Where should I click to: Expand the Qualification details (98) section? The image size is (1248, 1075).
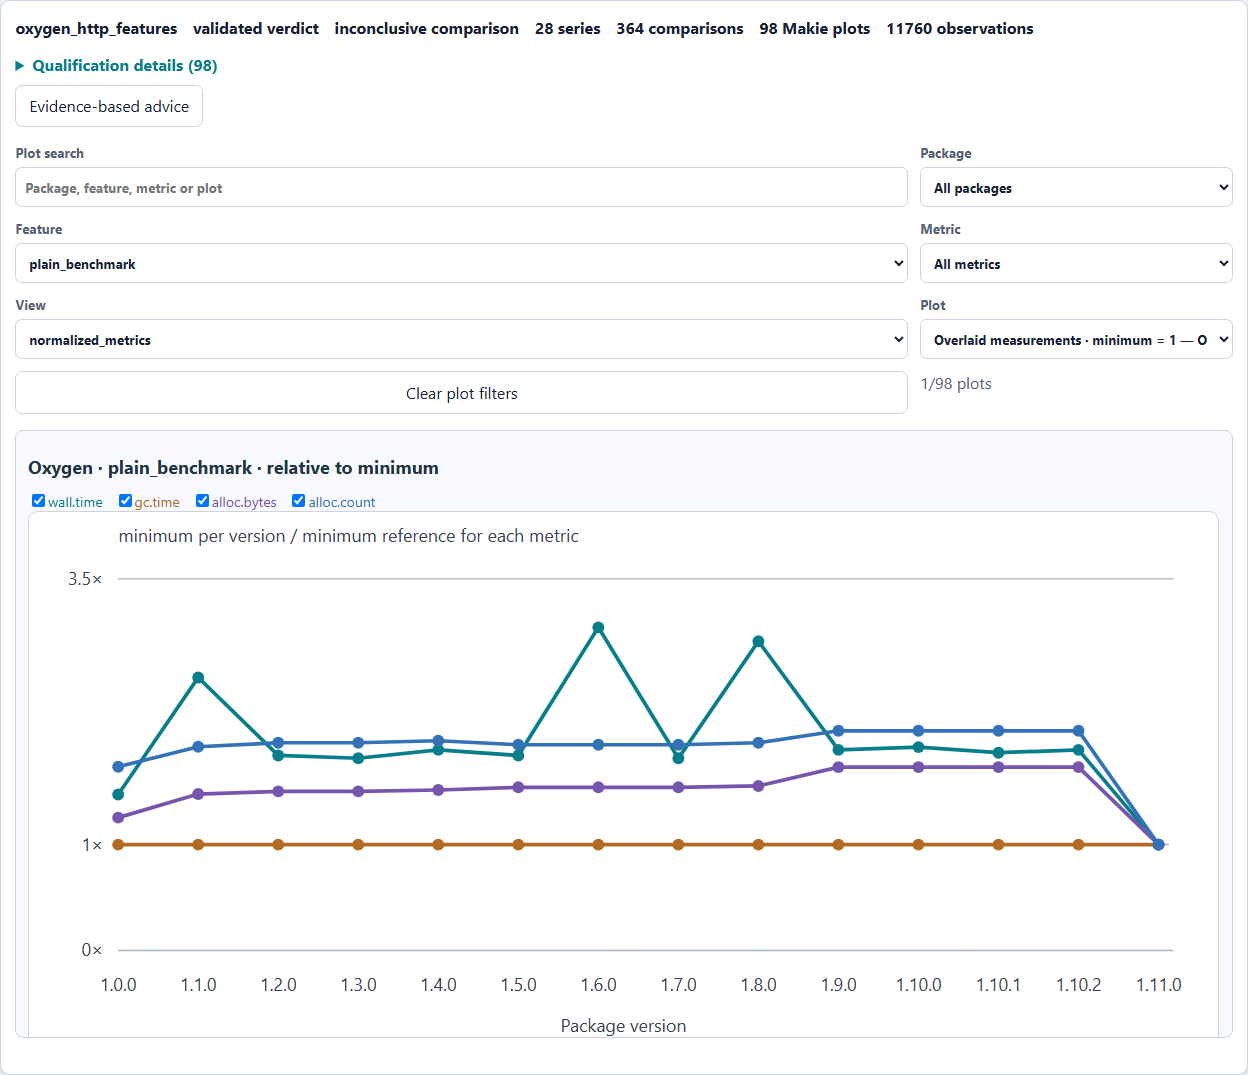[x=117, y=66]
